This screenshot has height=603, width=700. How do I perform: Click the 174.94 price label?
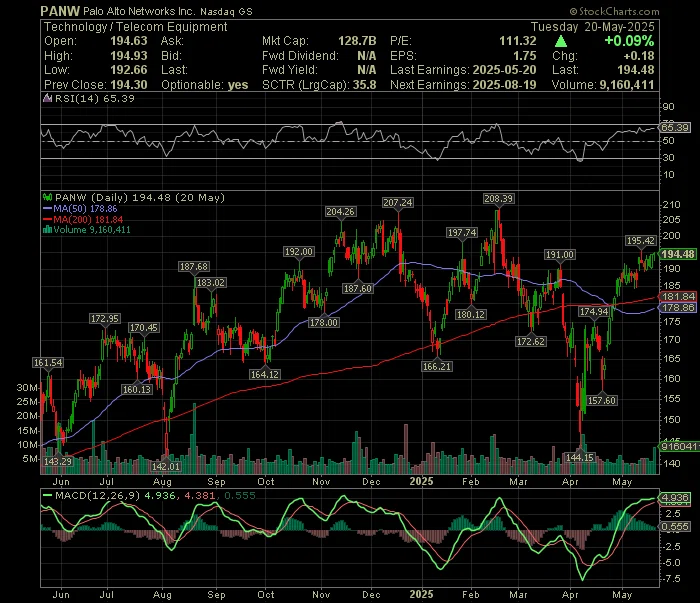coord(594,312)
